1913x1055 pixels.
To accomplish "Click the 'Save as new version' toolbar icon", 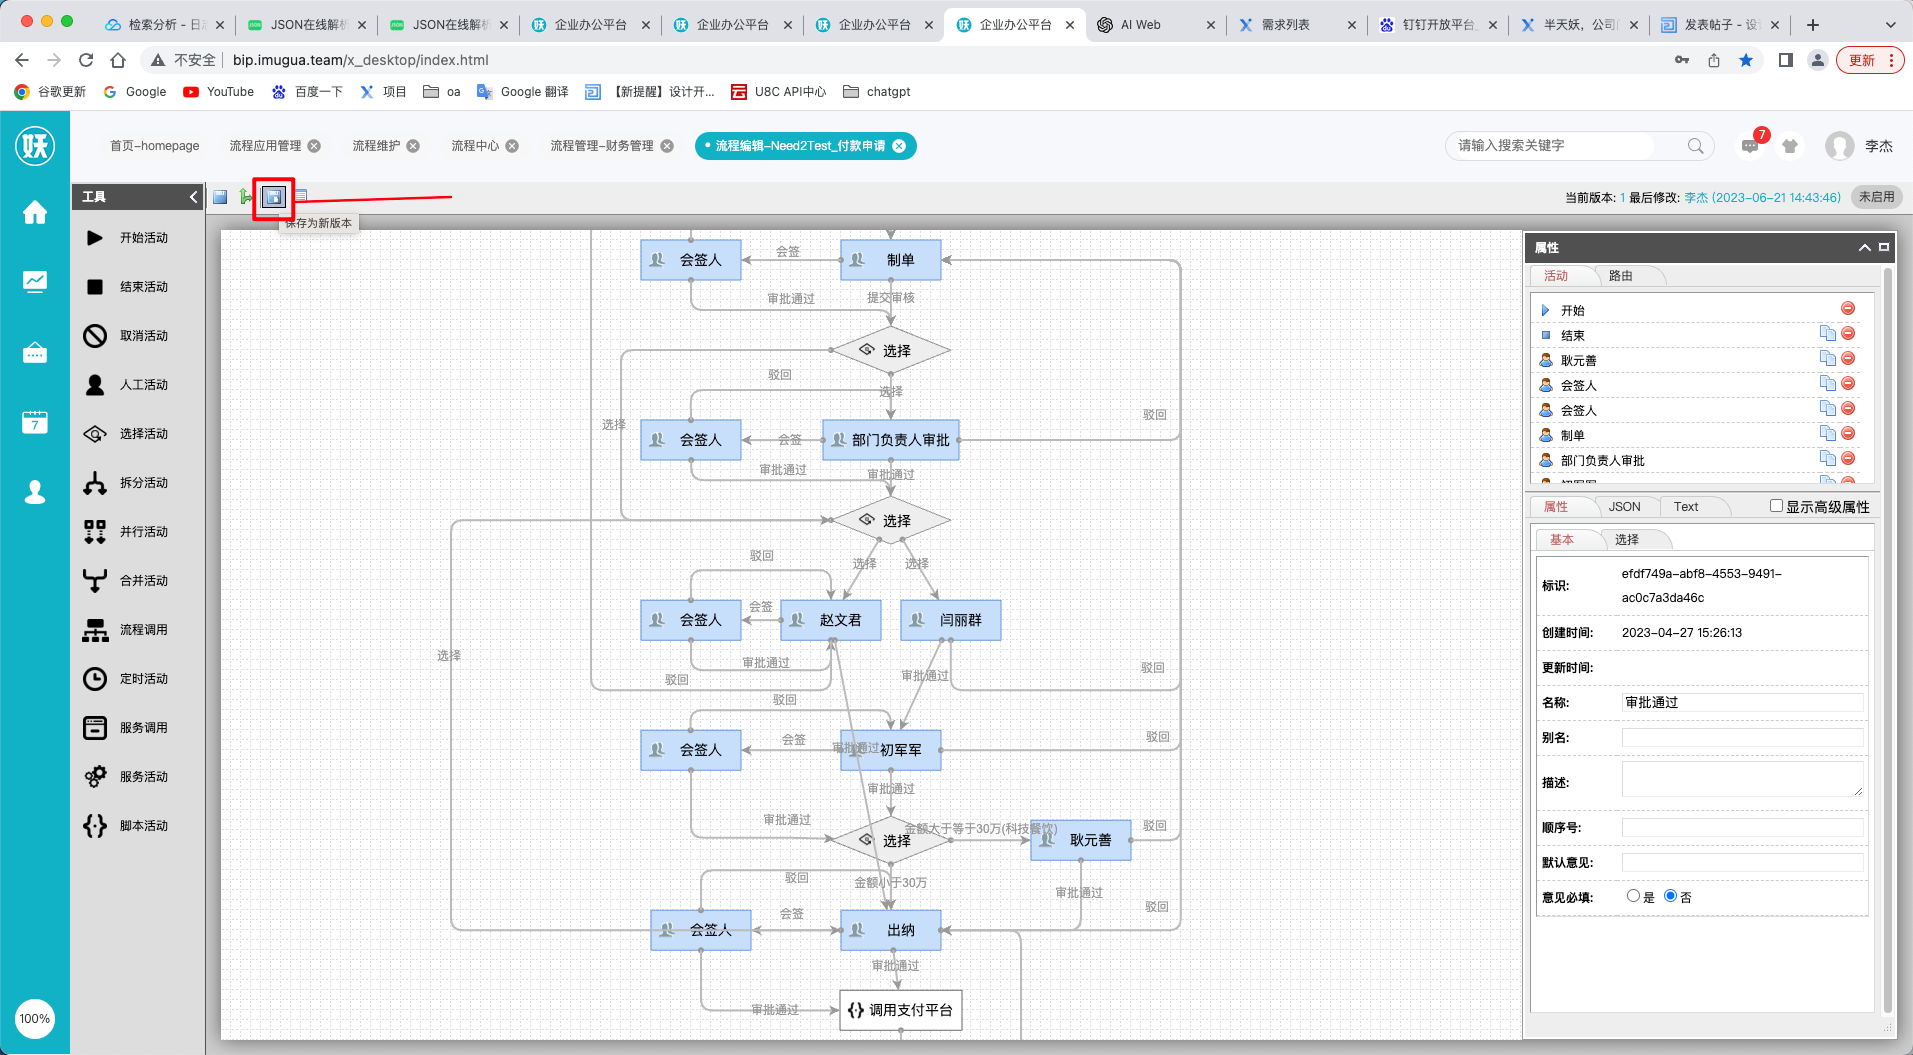I will (273, 197).
